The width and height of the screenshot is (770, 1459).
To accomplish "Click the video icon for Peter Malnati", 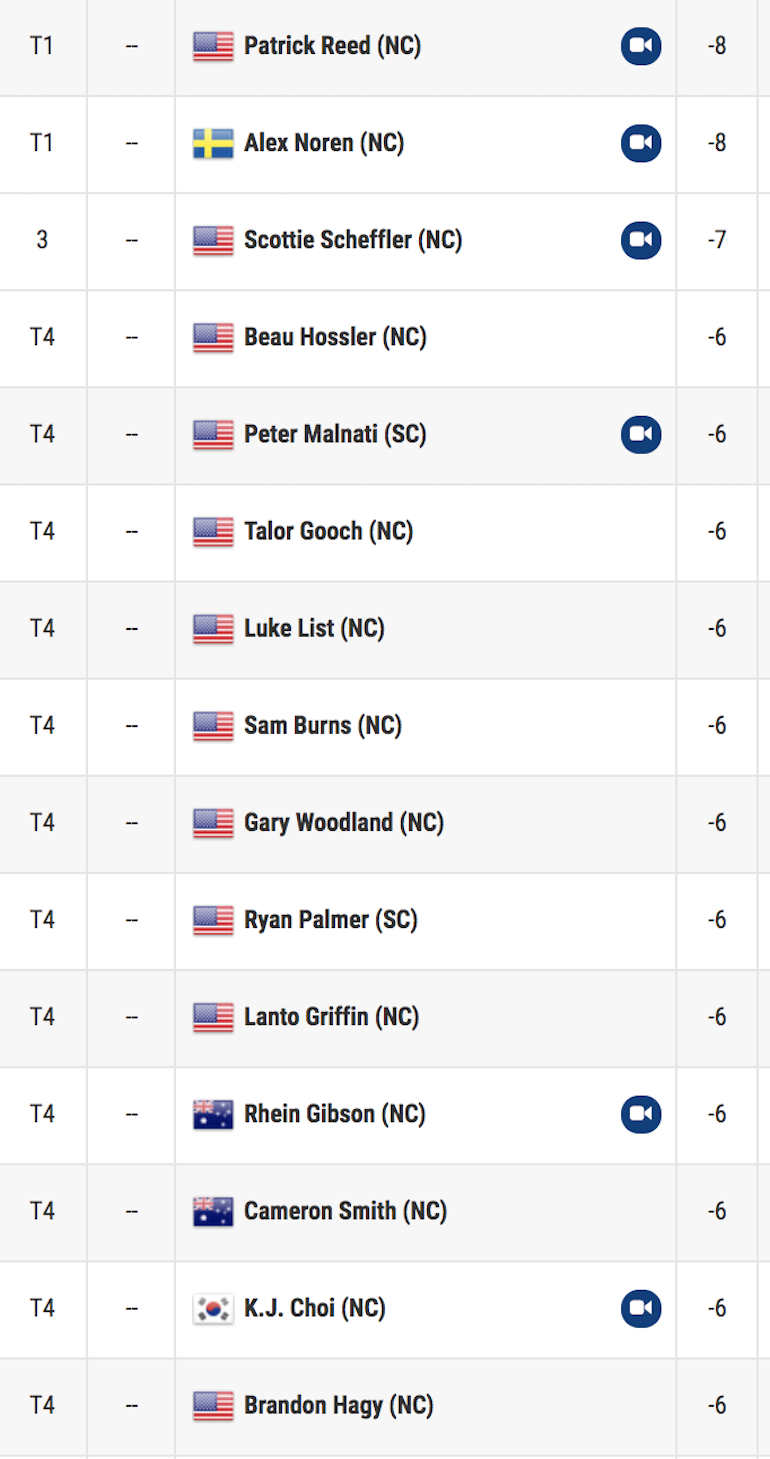I will [641, 434].
